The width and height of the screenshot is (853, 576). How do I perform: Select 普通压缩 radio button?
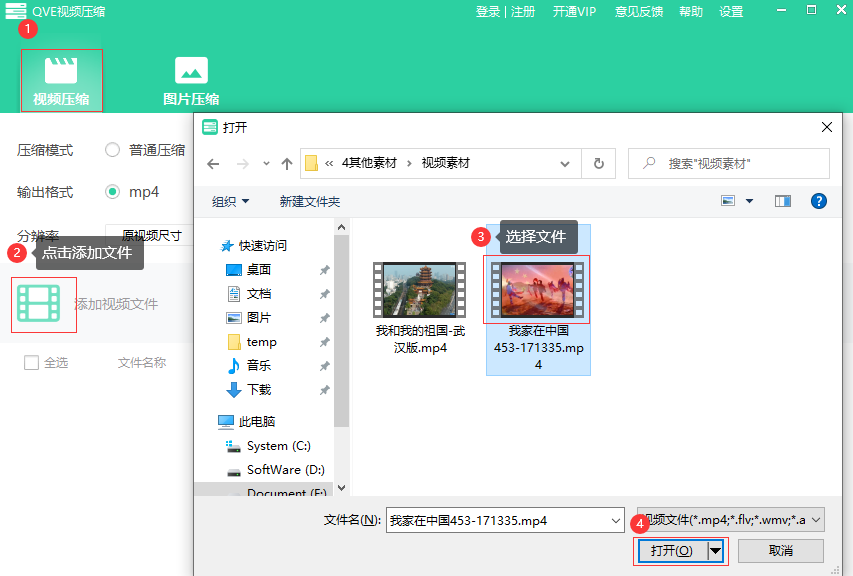point(113,150)
